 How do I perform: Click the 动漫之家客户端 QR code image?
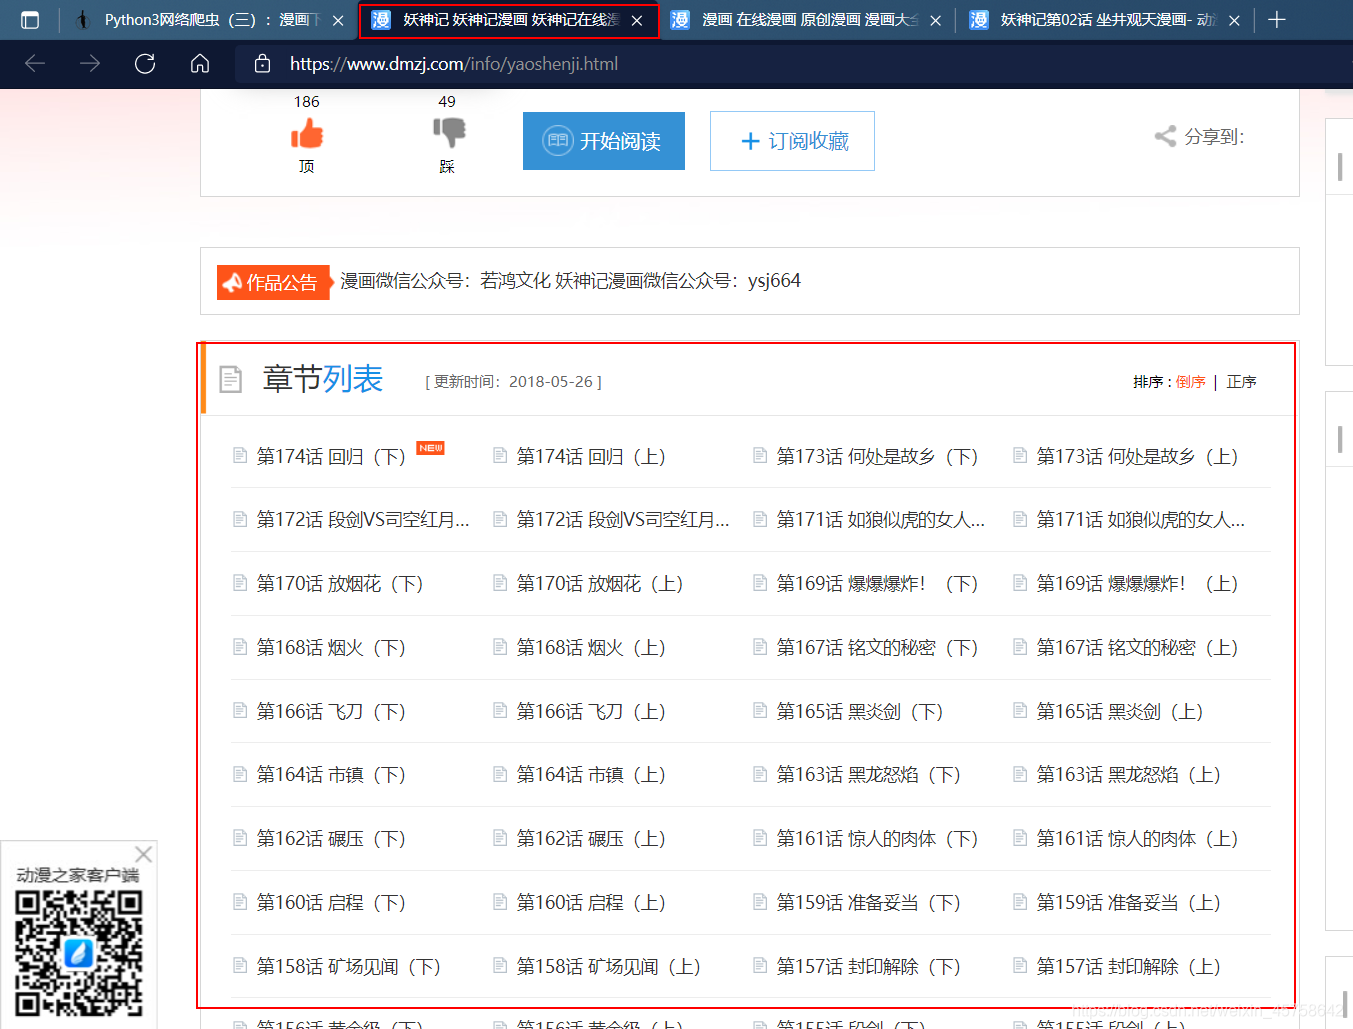[78, 953]
